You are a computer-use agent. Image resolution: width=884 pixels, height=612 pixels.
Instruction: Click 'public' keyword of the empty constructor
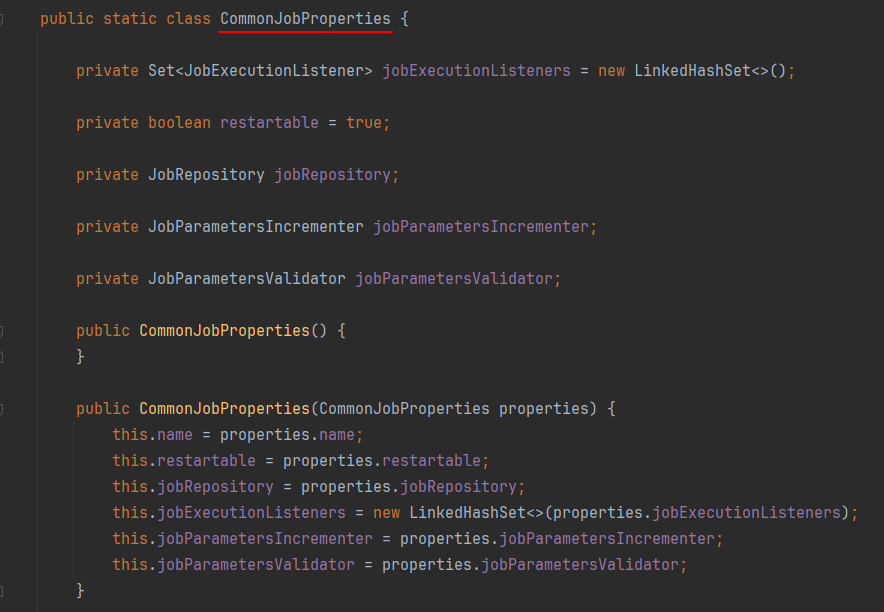[x=103, y=330]
